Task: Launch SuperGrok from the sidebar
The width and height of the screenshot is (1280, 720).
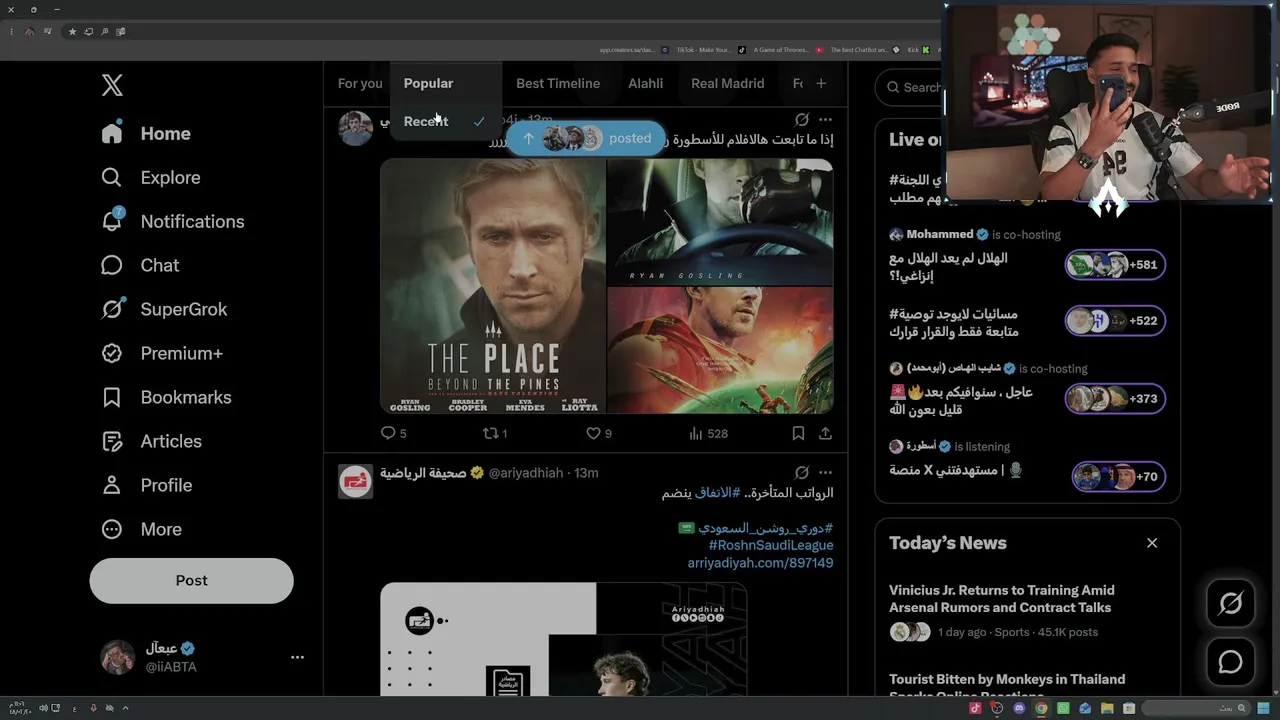Action: click(164, 309)
